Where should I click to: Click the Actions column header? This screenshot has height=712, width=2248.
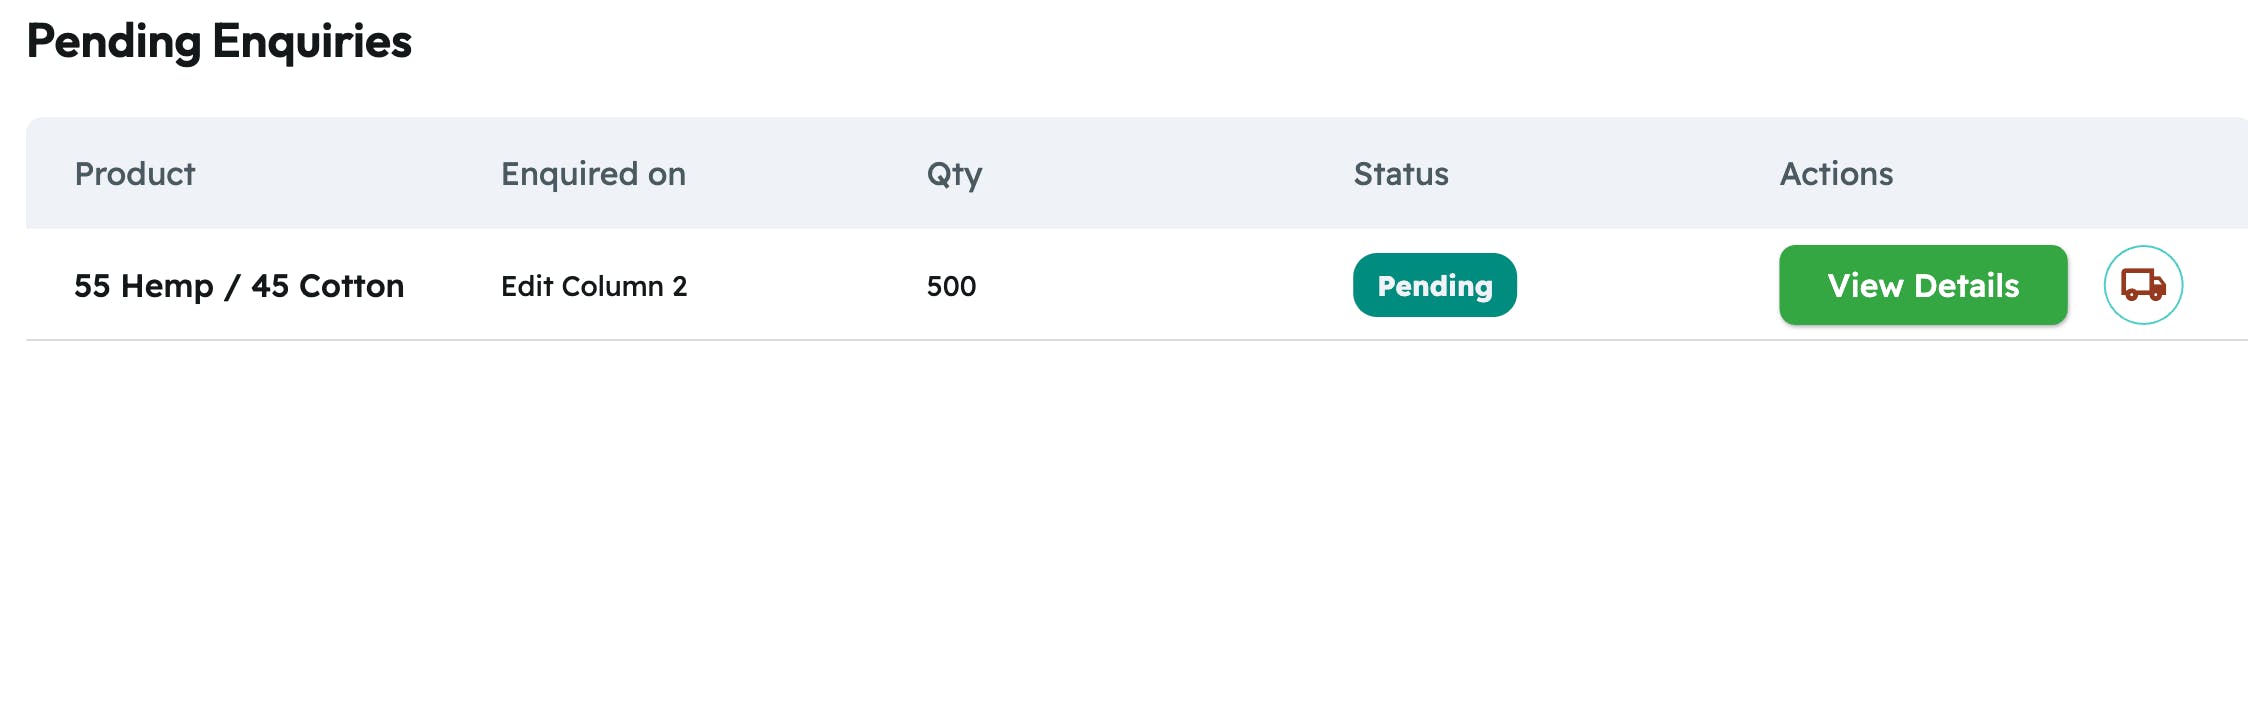(1836, 174)
